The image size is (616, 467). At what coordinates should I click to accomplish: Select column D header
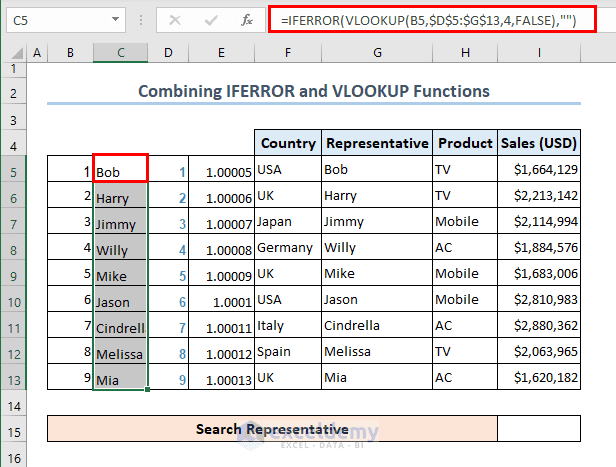coord(168,53)
